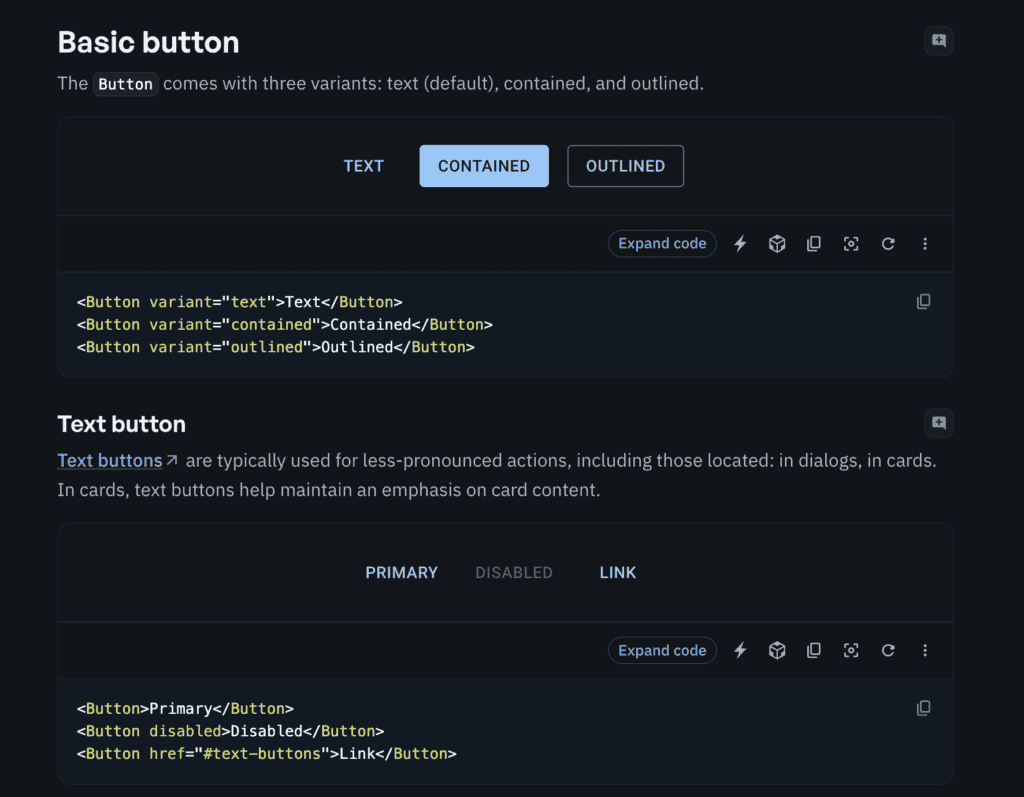Follow the Text buttons link
Image resolution: width=1024 pixels, height=797 pixels.
(x=110, y=460)
